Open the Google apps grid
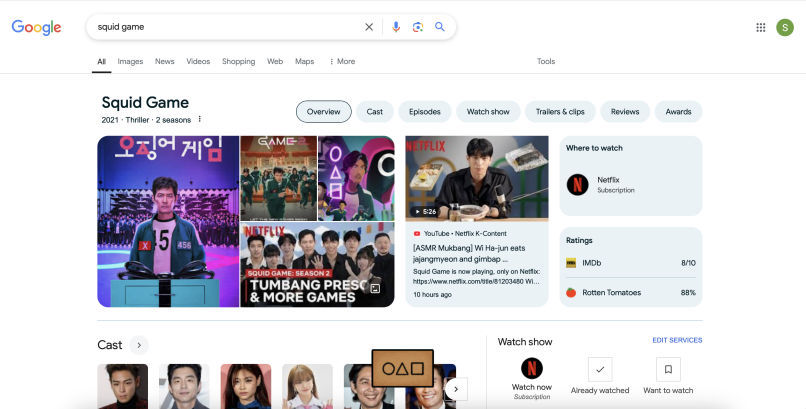 pyautogui.click(x=761, y=27)
